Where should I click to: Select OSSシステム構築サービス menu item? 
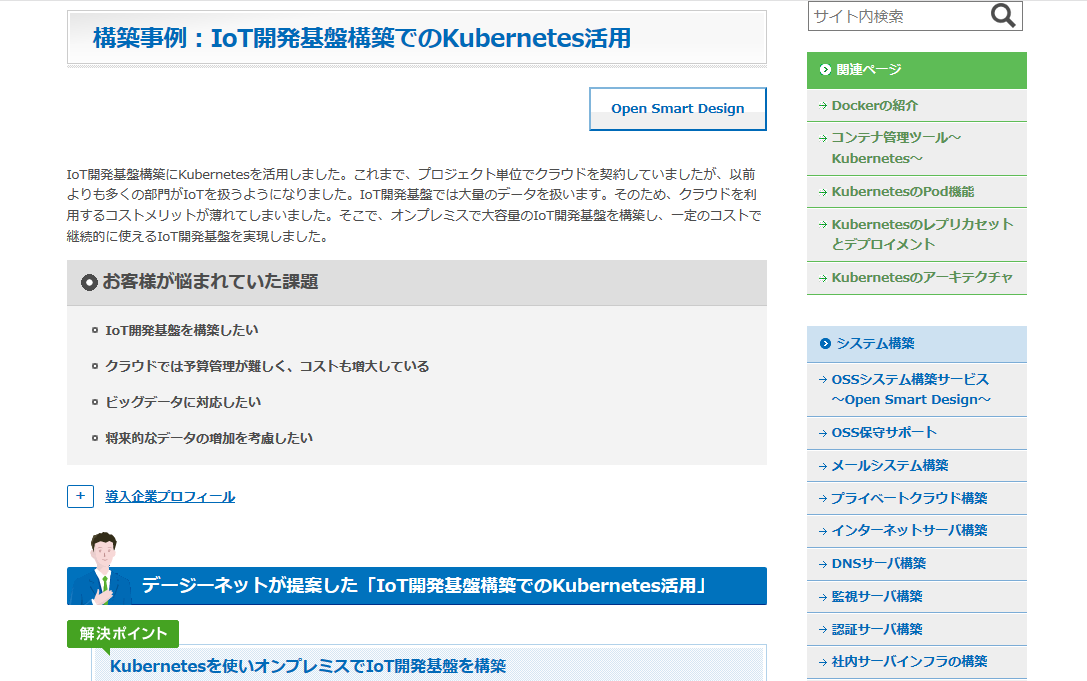909,389
